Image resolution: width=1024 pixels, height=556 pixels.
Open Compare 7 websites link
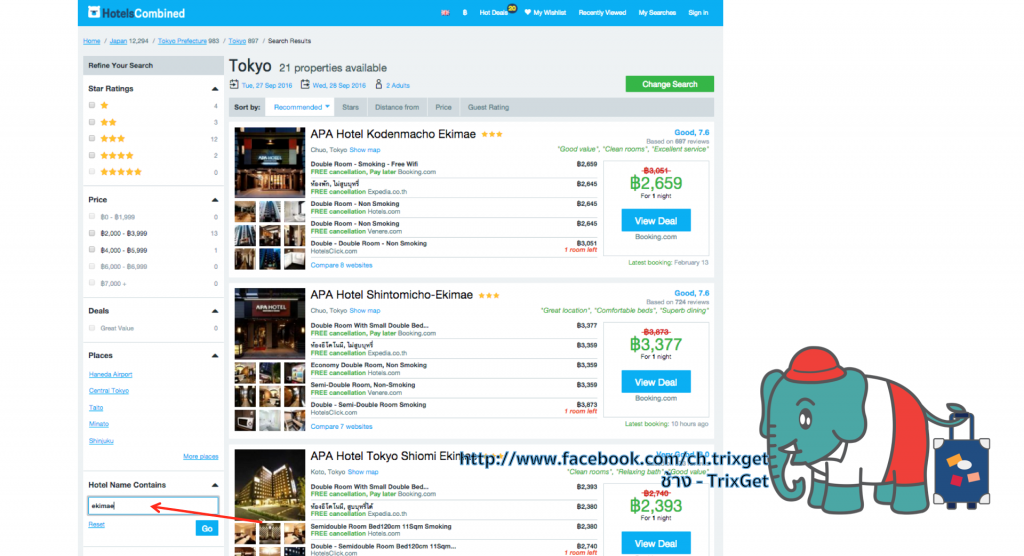(342, 427)
